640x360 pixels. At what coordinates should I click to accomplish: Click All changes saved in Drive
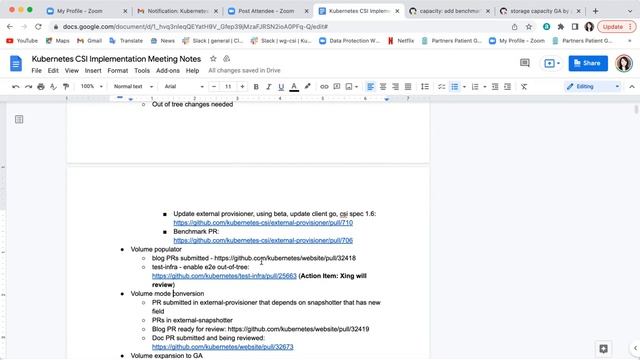click(x=244, y=71)
